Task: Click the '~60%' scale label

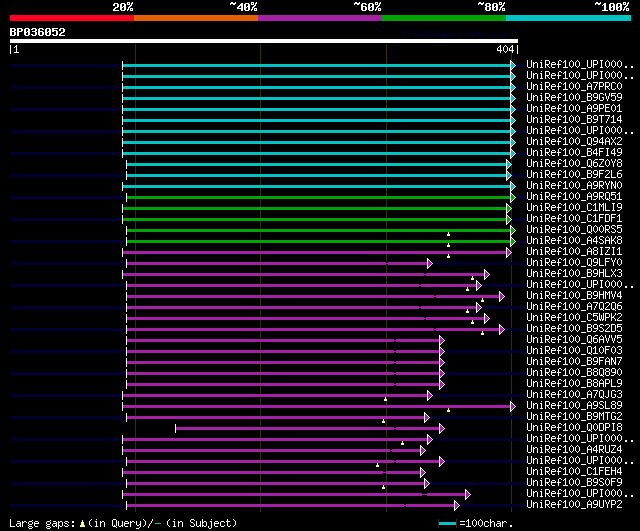Action: (367, 7)
